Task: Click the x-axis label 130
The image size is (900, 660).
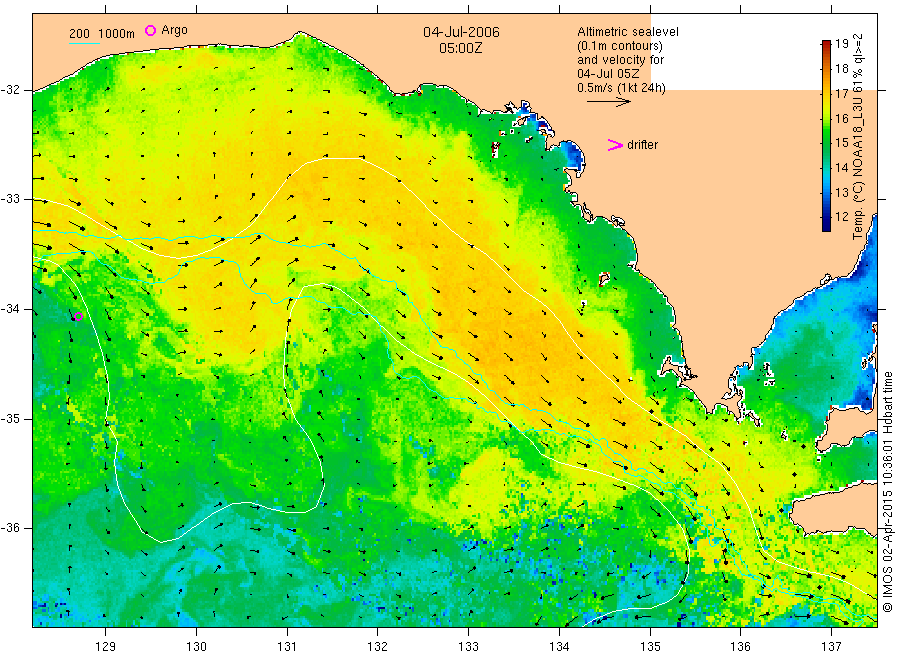Action: click(196, 646)
